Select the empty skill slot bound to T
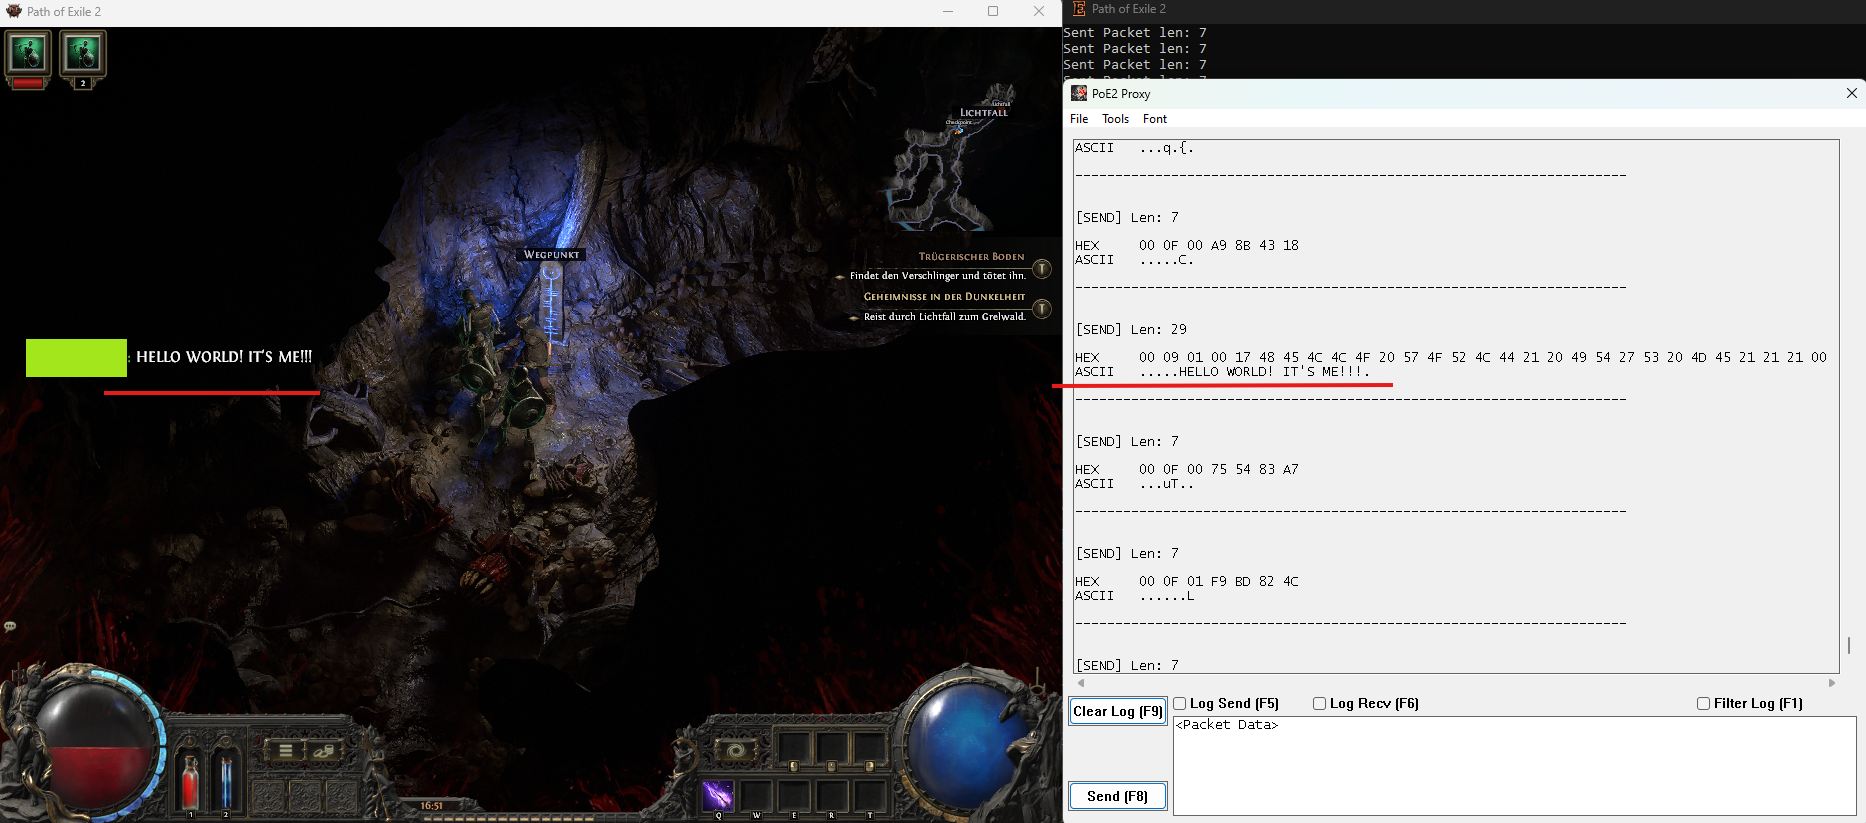 pos(870,796)
